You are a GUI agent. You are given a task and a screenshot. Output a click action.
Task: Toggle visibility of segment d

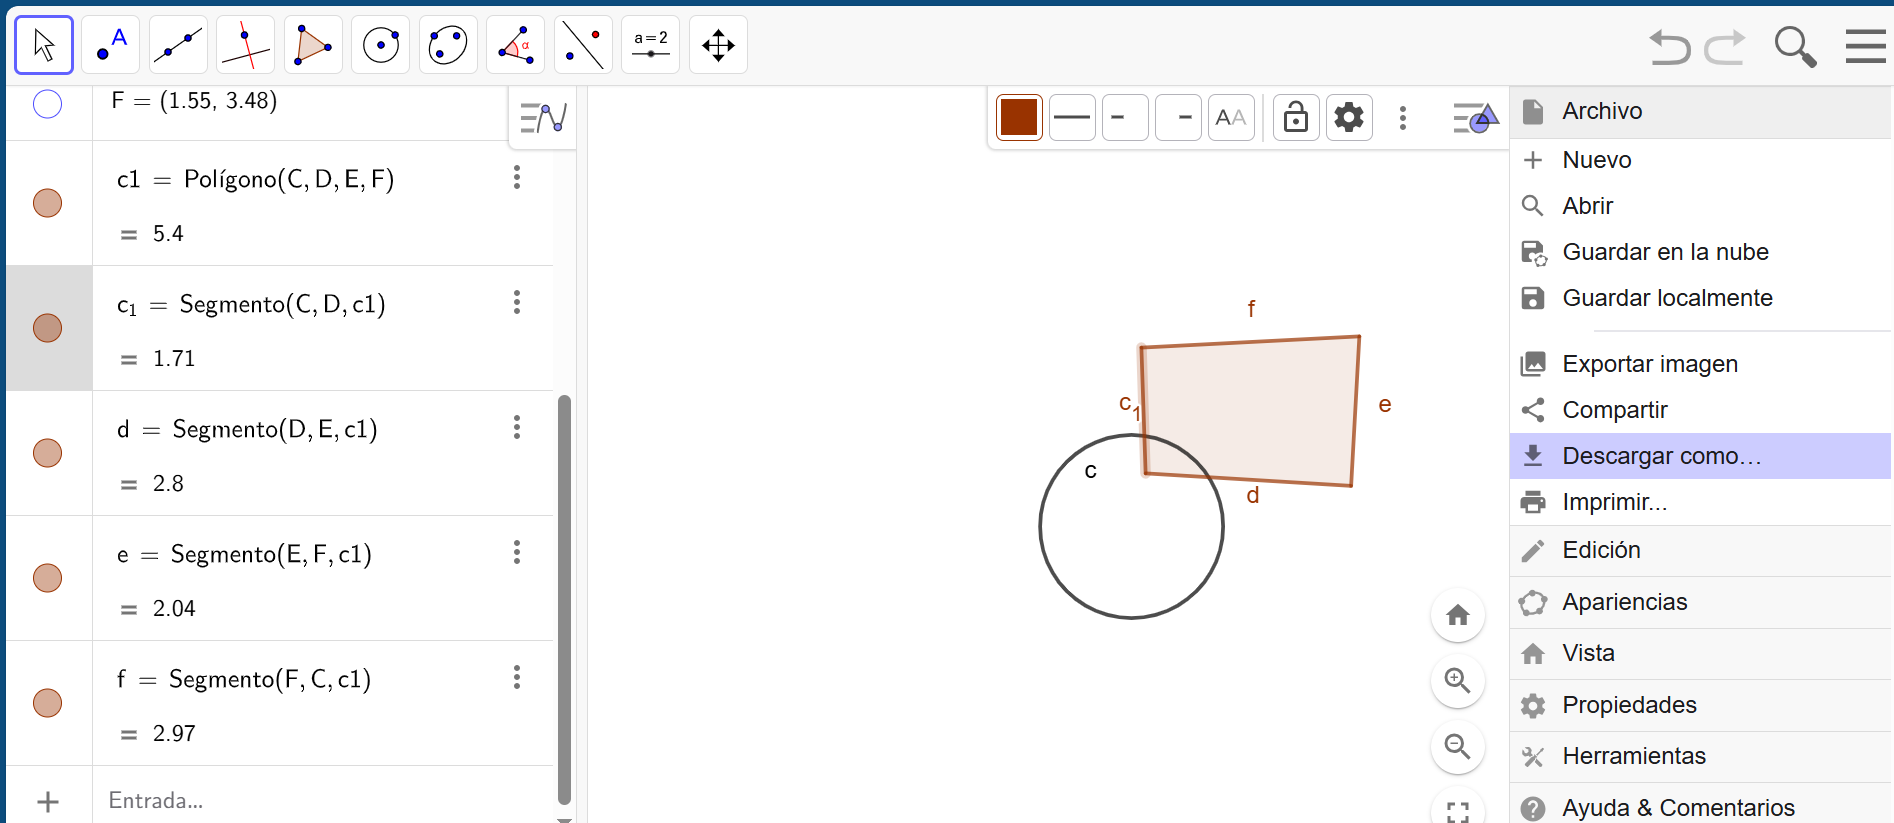pyautogui.click(x=47, y=453)
